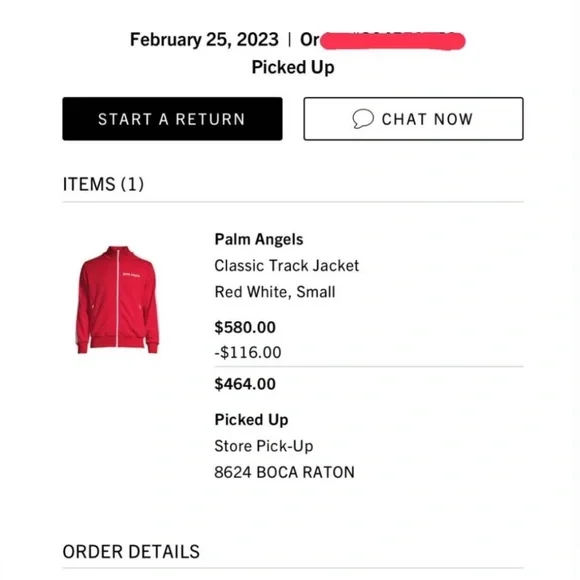Click the redacted order number

[x=392, y=41]
